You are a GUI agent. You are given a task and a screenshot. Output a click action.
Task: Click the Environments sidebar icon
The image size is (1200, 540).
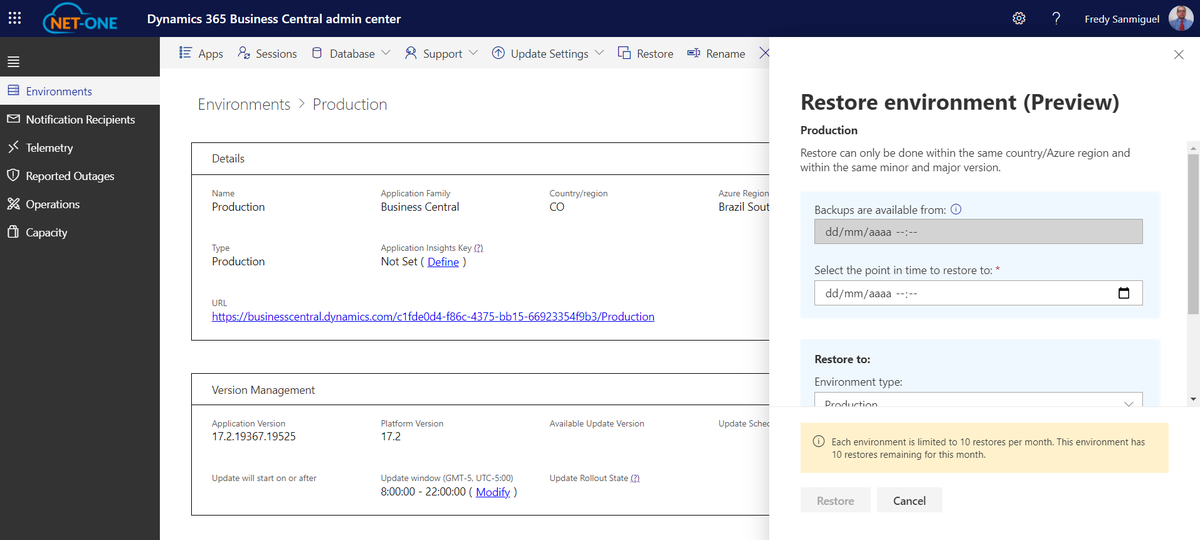[x=13, y=90]
